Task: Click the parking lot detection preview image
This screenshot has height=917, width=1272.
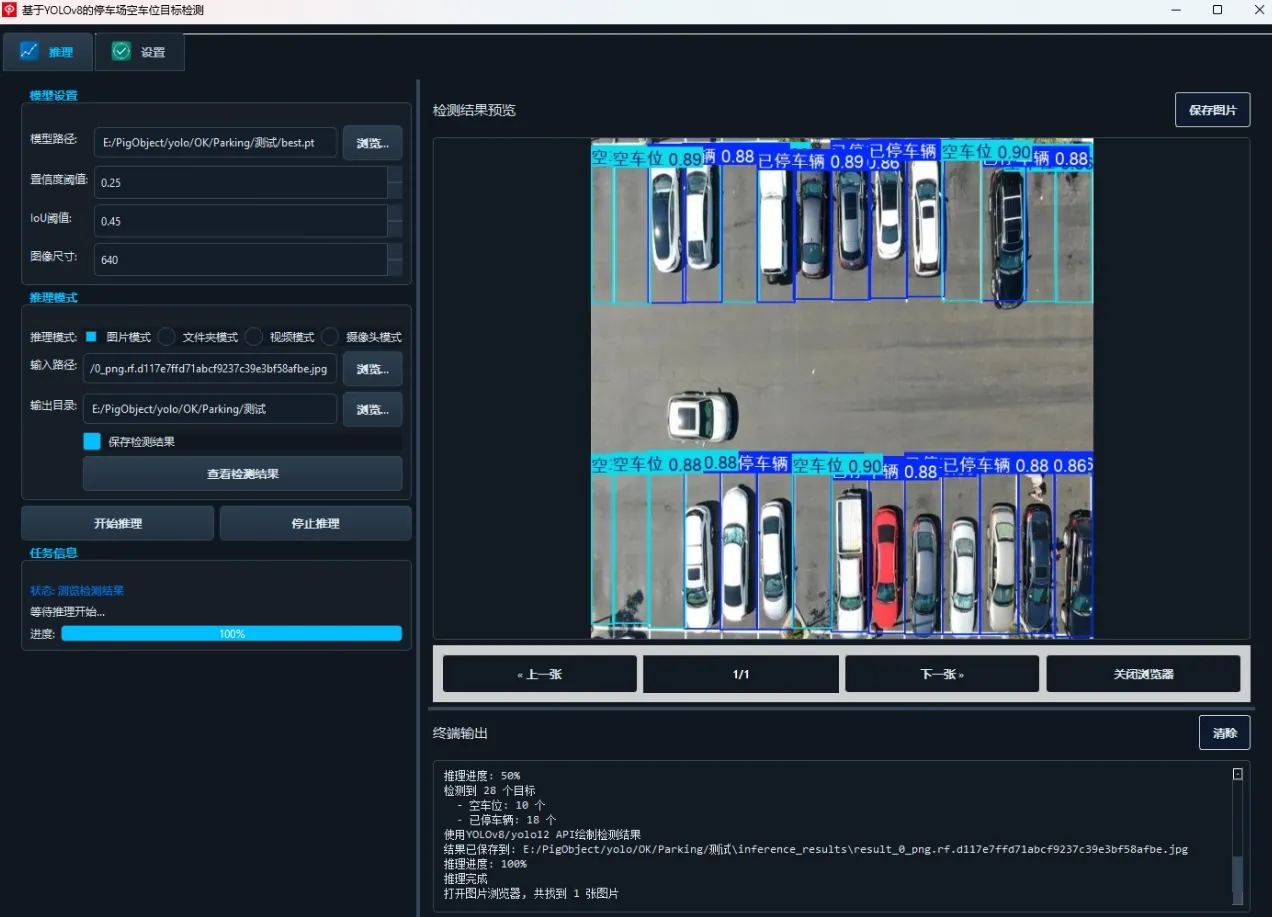Action: [x=841, y=388]
